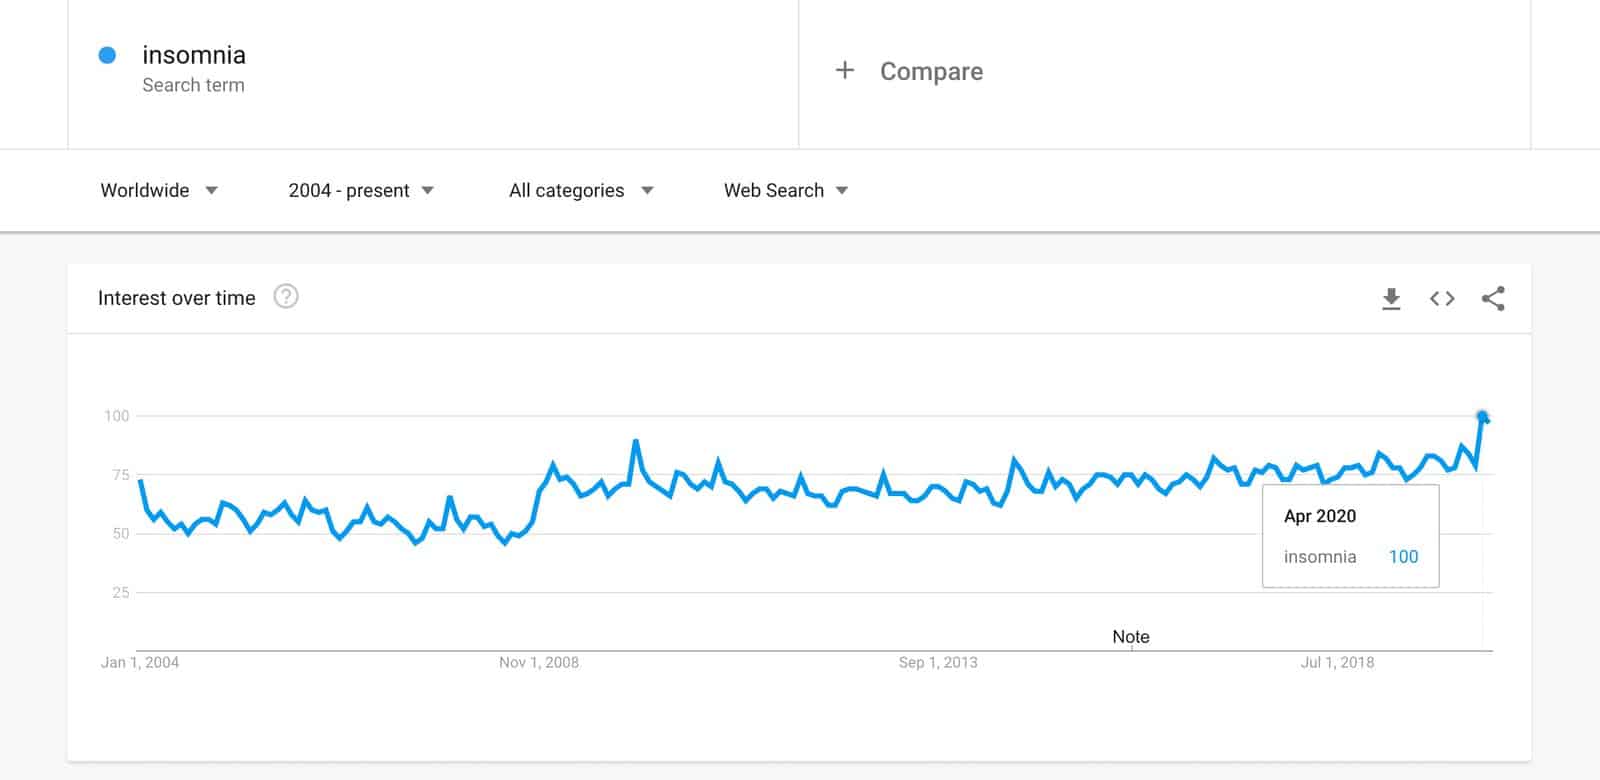Open the All categories dropdown

(581, 190)
